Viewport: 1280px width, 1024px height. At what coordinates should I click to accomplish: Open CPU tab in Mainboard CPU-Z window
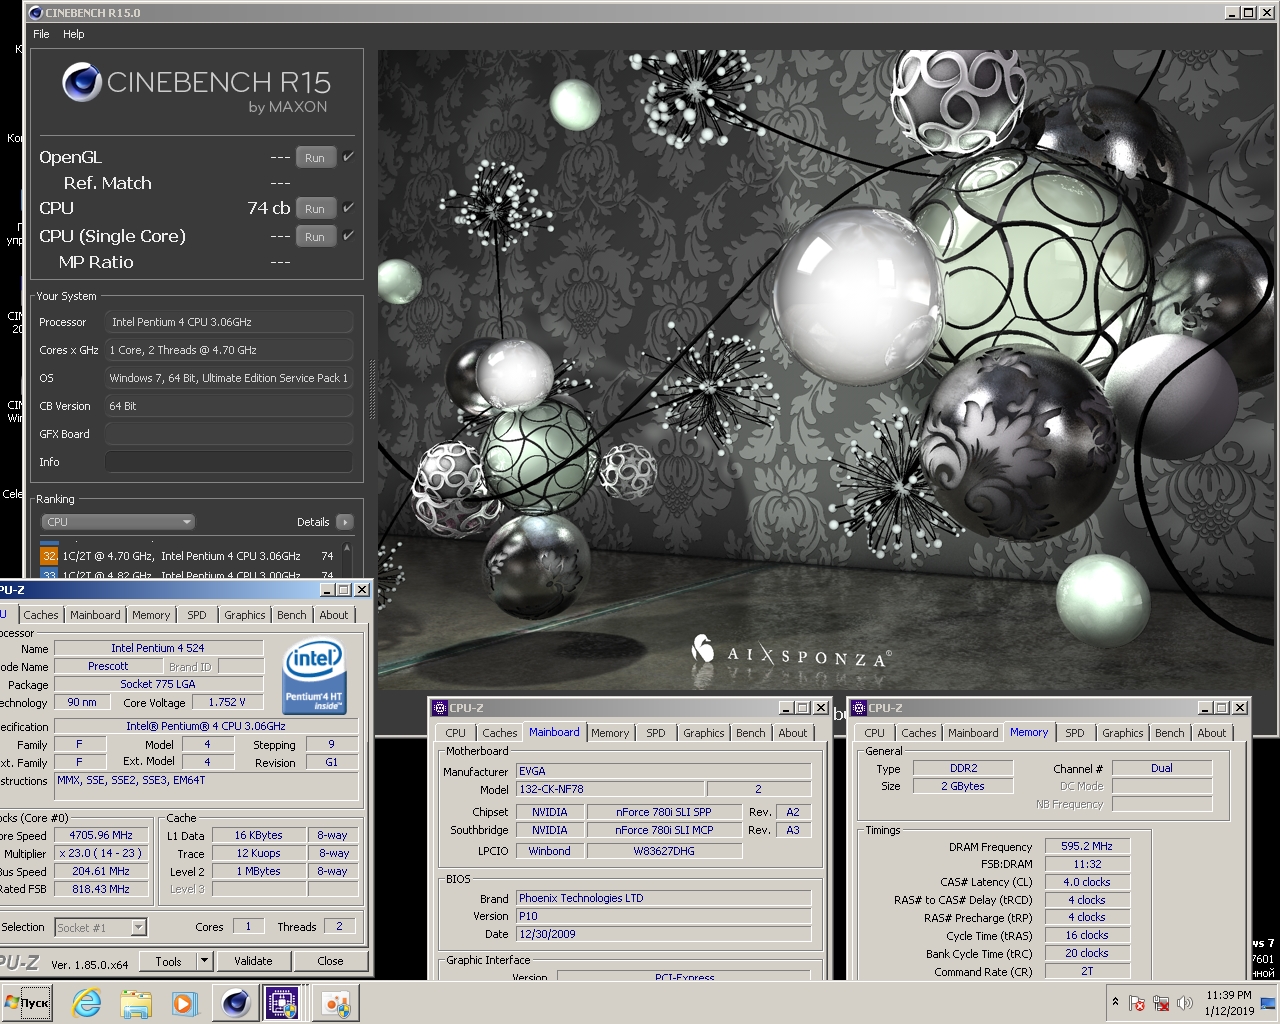tap(456, 733)
